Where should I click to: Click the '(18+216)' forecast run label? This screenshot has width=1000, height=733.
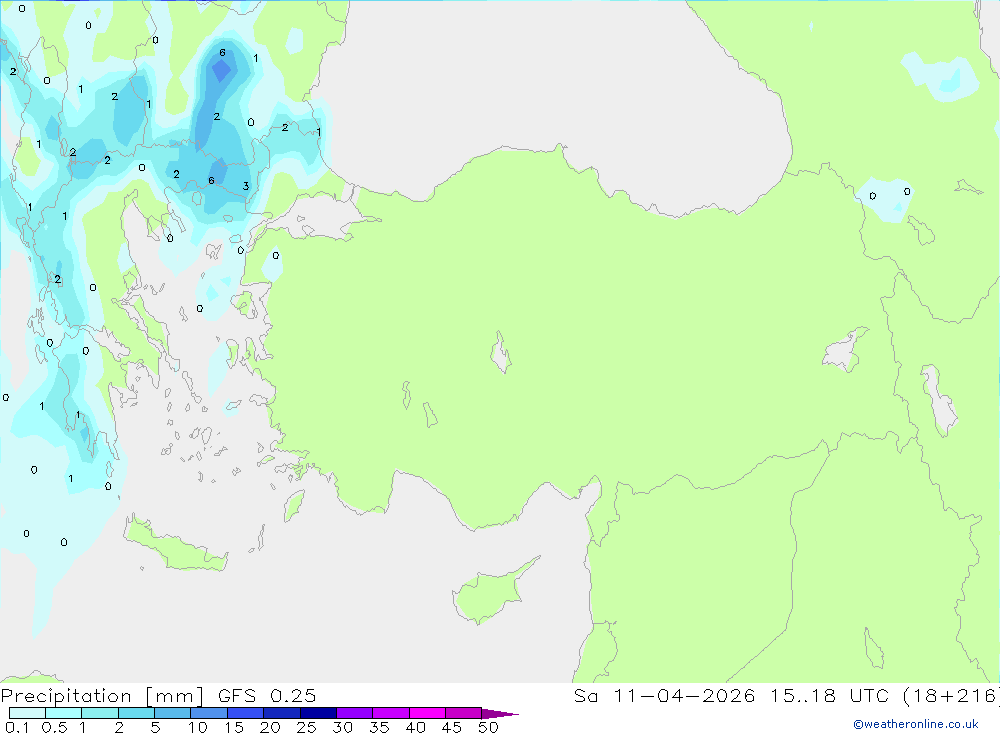[950, 696]
